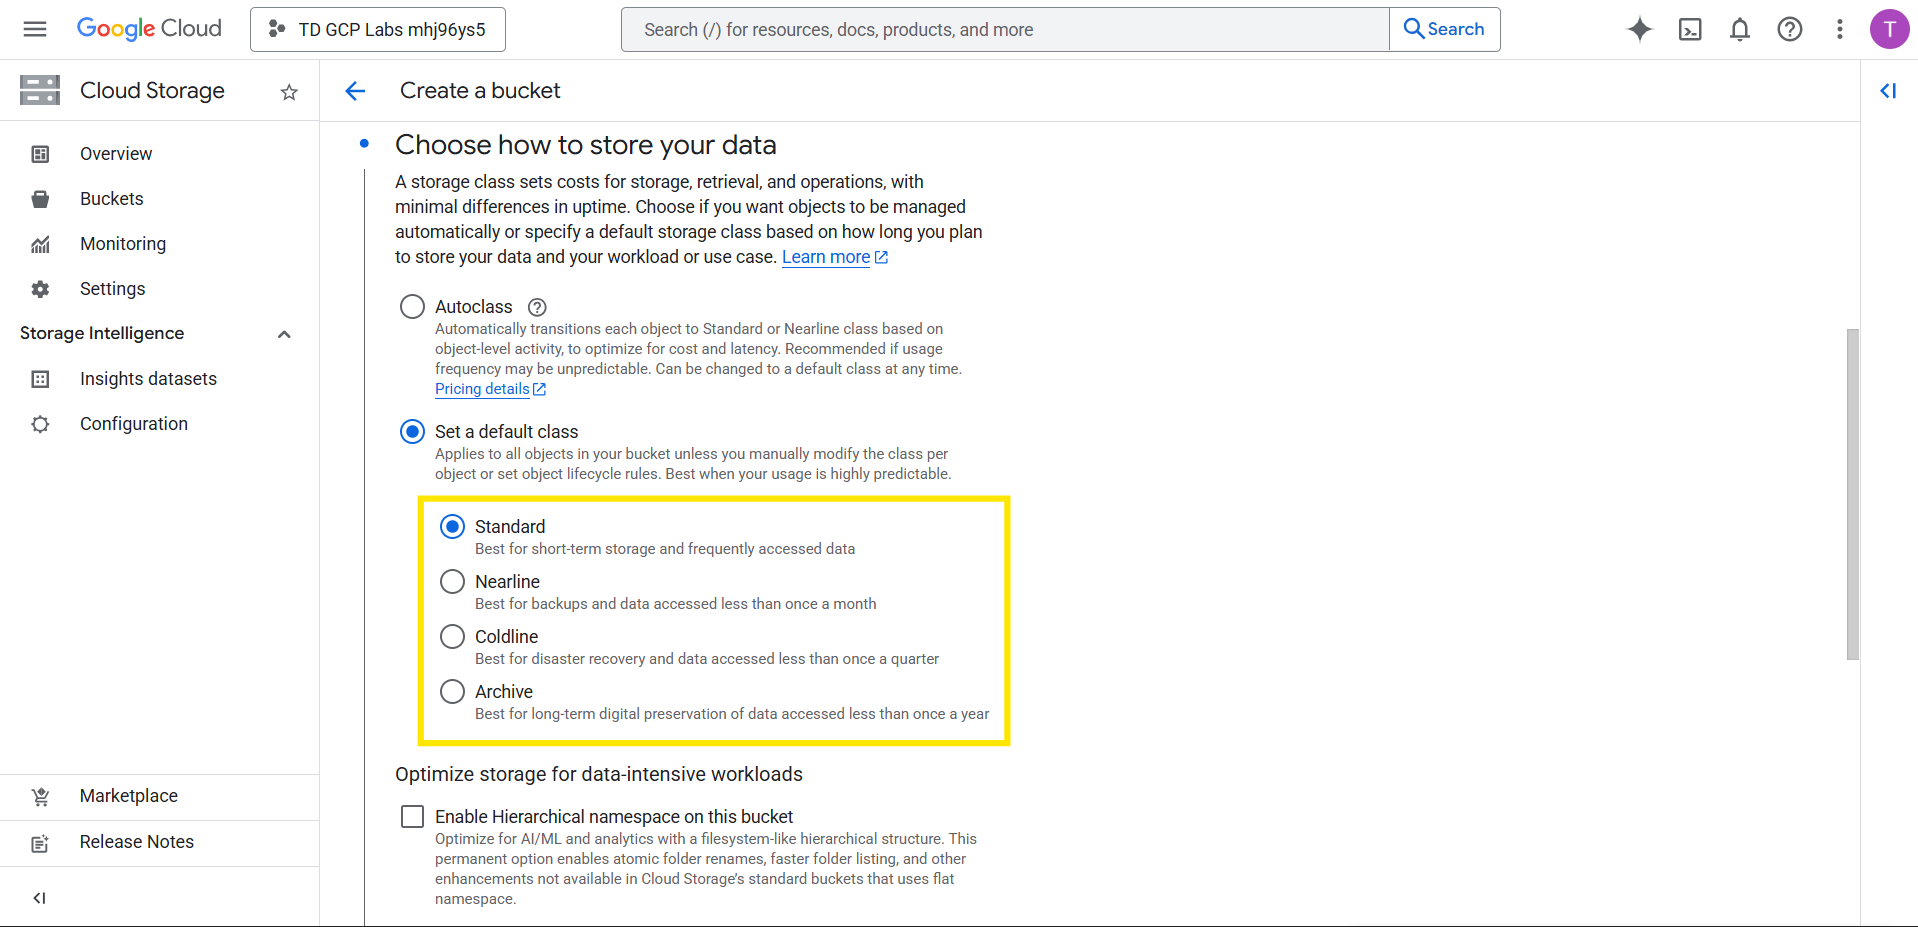This screenshot has width=1918, height=927.
Task: Enable Hierarchical namespace checkbox
Action: tap(412, 816)
